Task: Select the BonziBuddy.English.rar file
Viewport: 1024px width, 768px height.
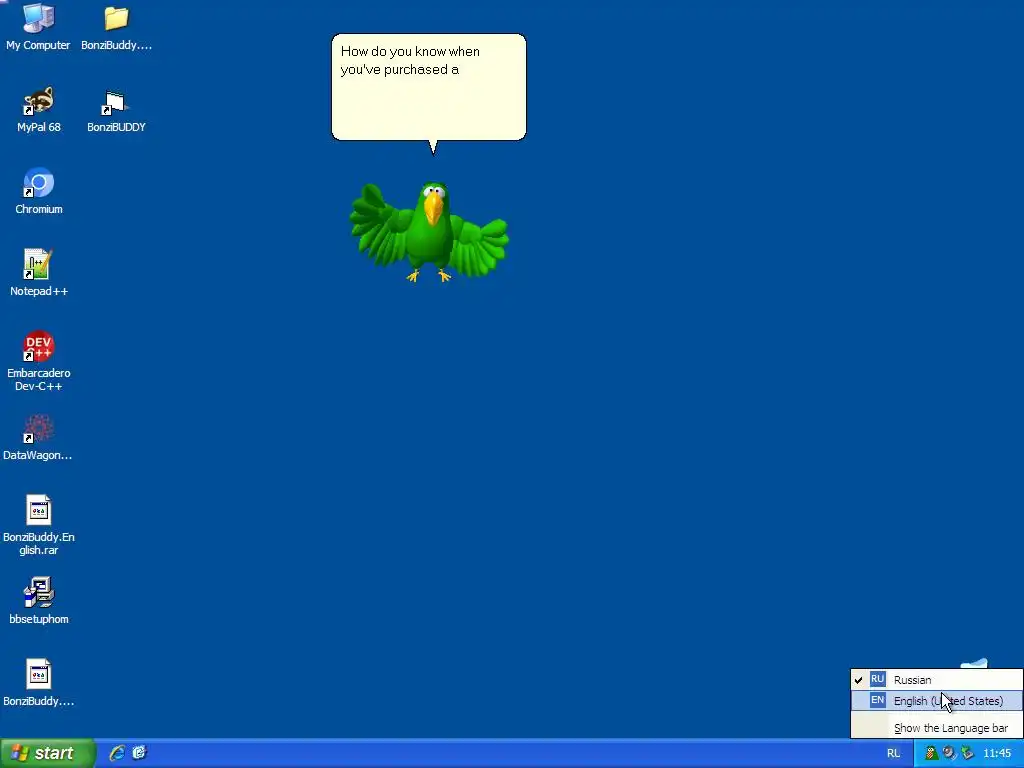Action: pos(39,525)
